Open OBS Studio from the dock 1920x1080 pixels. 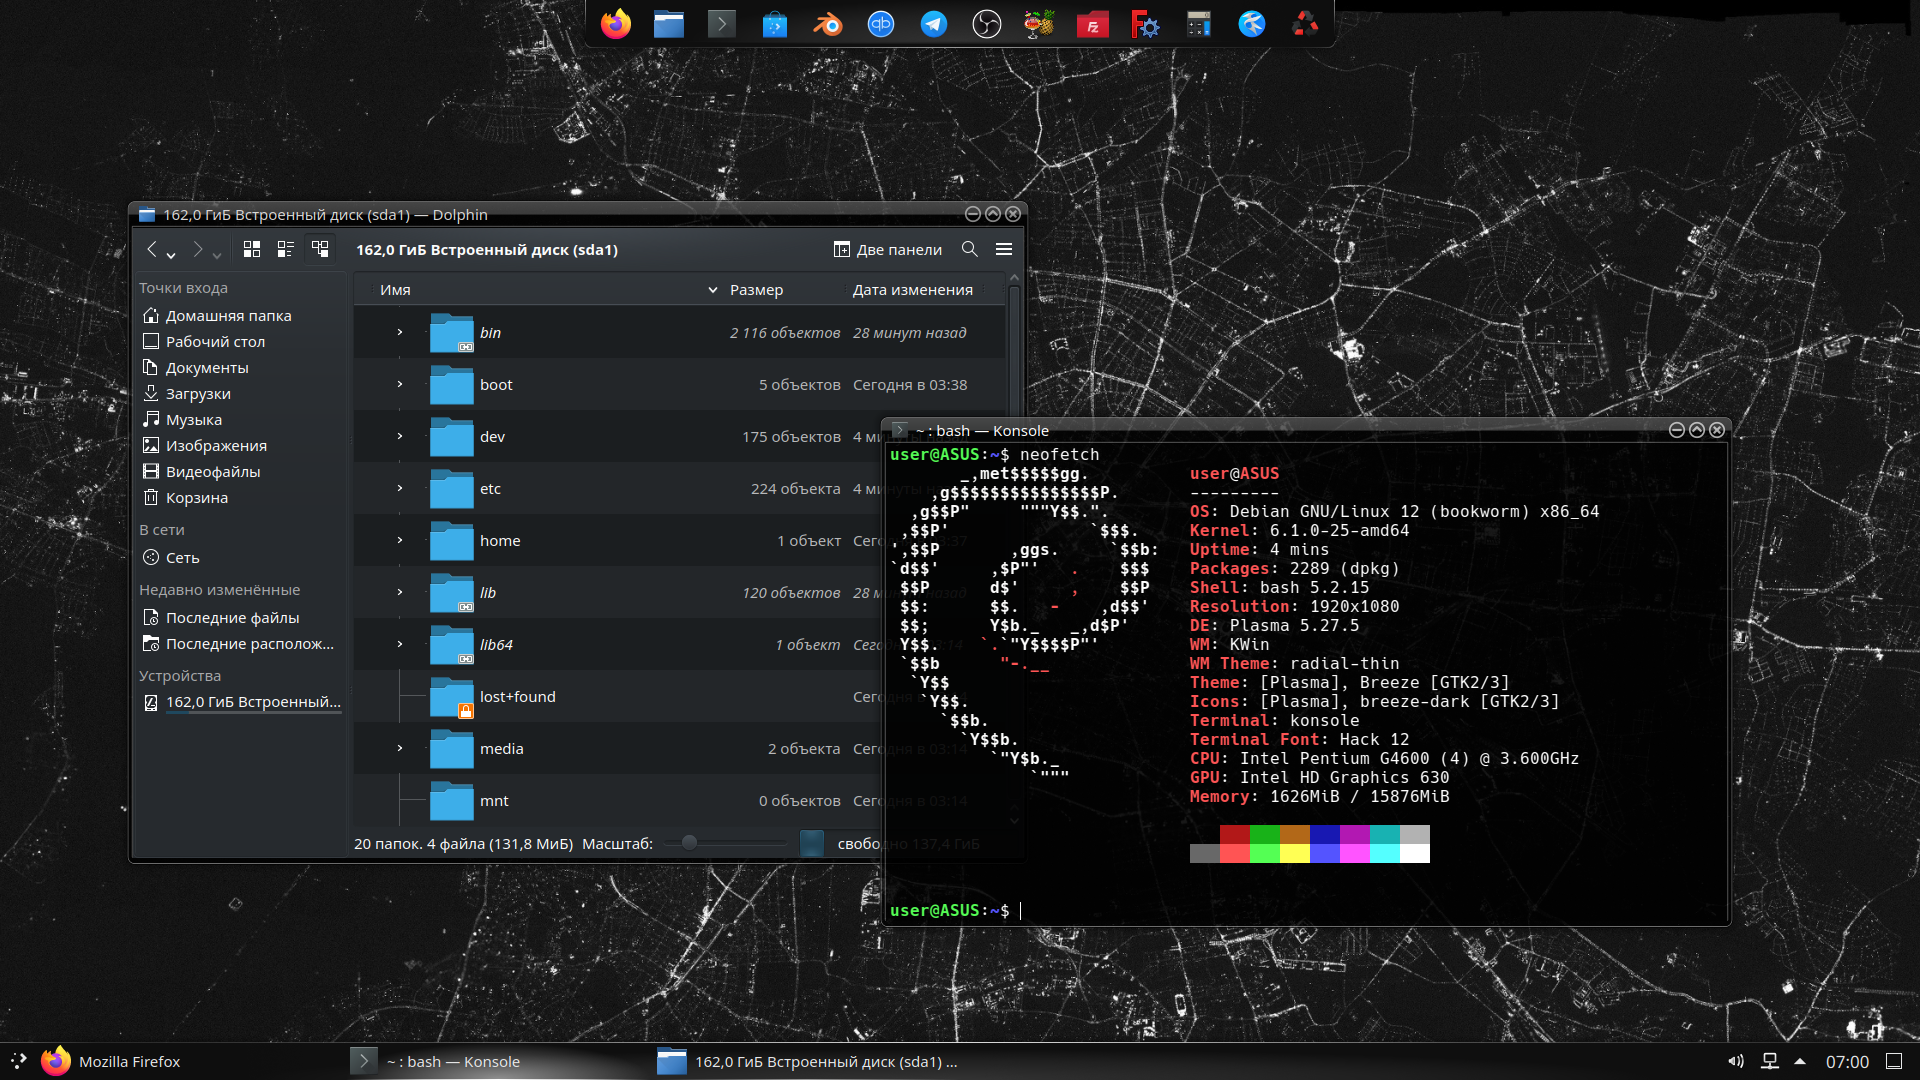pos(987,23)
